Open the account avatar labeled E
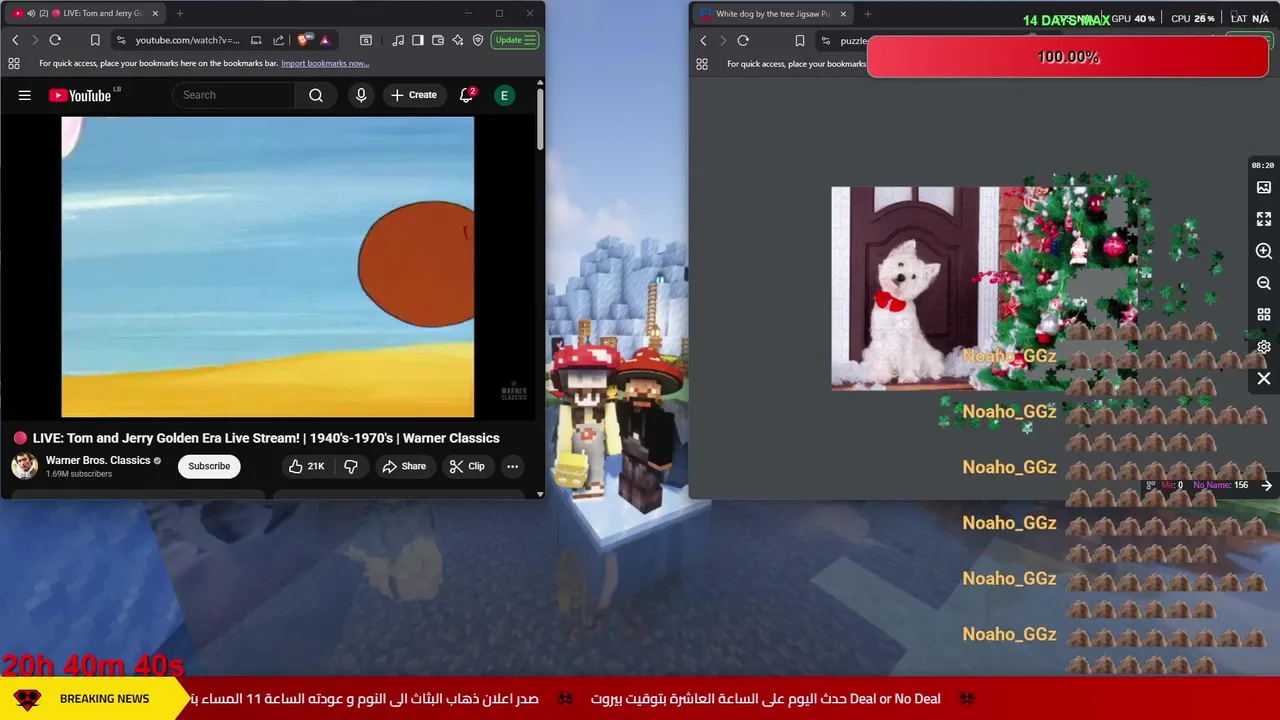The image size is (1280, 720). [504, 95]
